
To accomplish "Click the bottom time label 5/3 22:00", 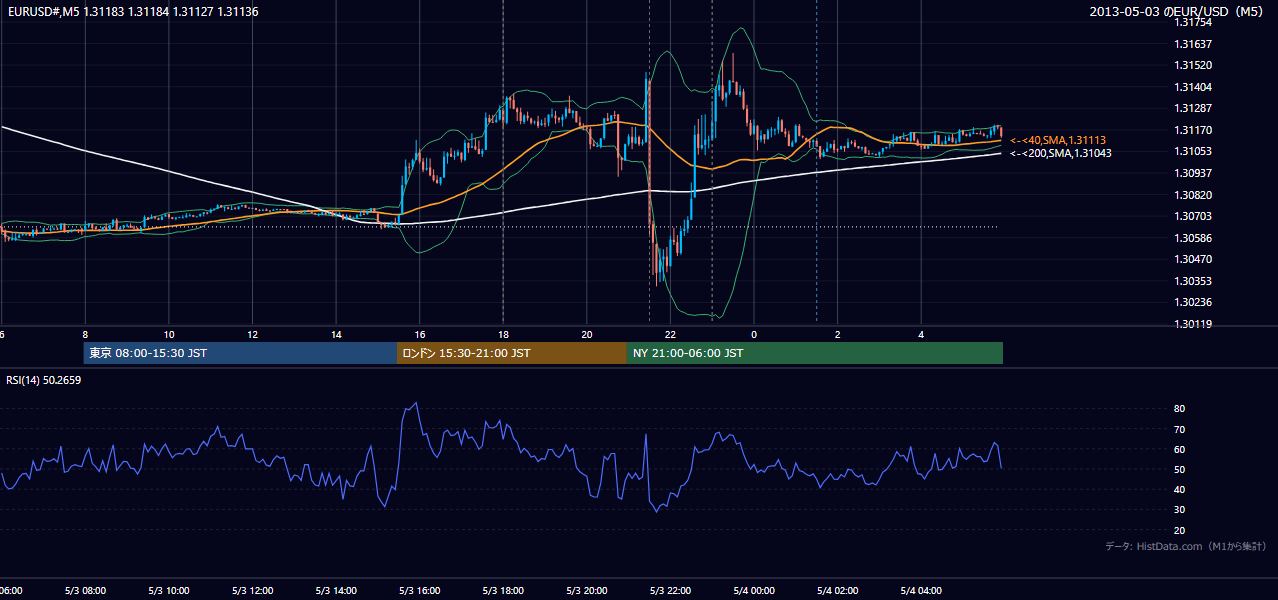I will 670,591.
